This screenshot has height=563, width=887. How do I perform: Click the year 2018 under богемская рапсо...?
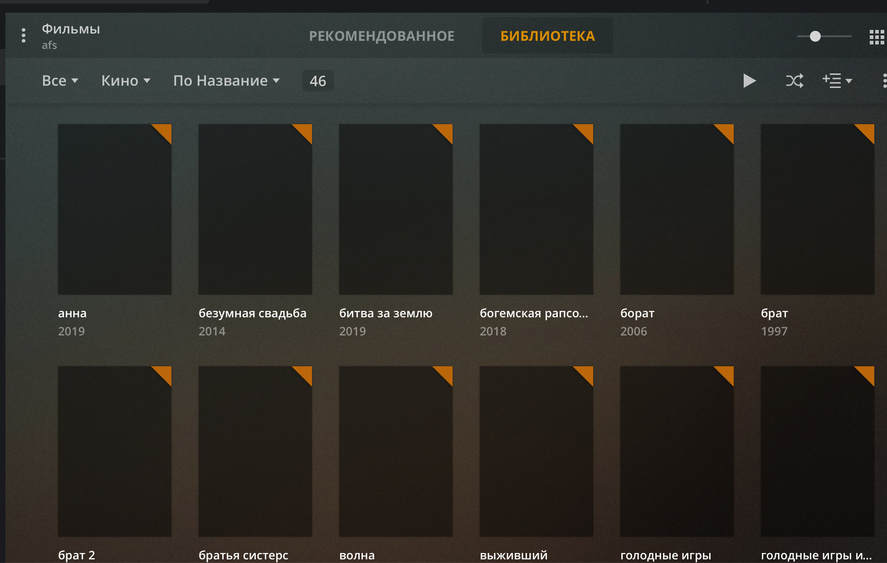pyautogui.click(x=493, y=332)
